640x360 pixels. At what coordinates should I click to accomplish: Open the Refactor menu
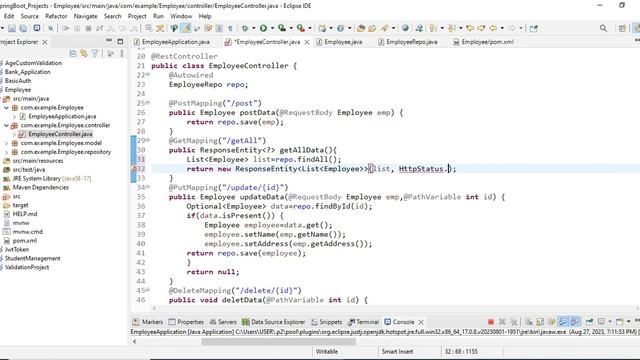tap(56, 16)
